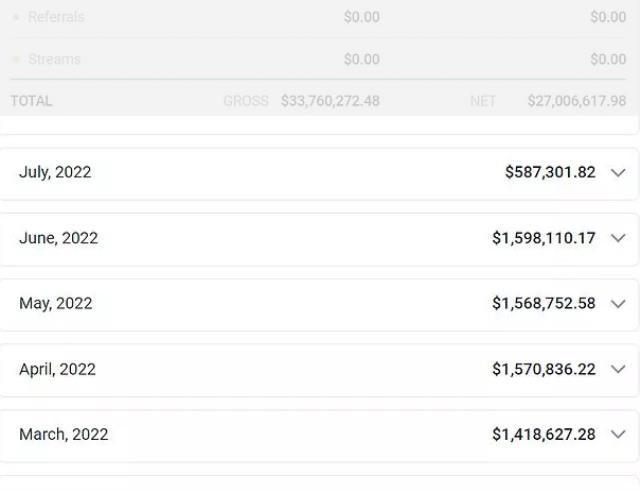This screenshot has height=491, width=640.
Task: Click the gross total $33,760,272.48
Action: coord(330,101)
